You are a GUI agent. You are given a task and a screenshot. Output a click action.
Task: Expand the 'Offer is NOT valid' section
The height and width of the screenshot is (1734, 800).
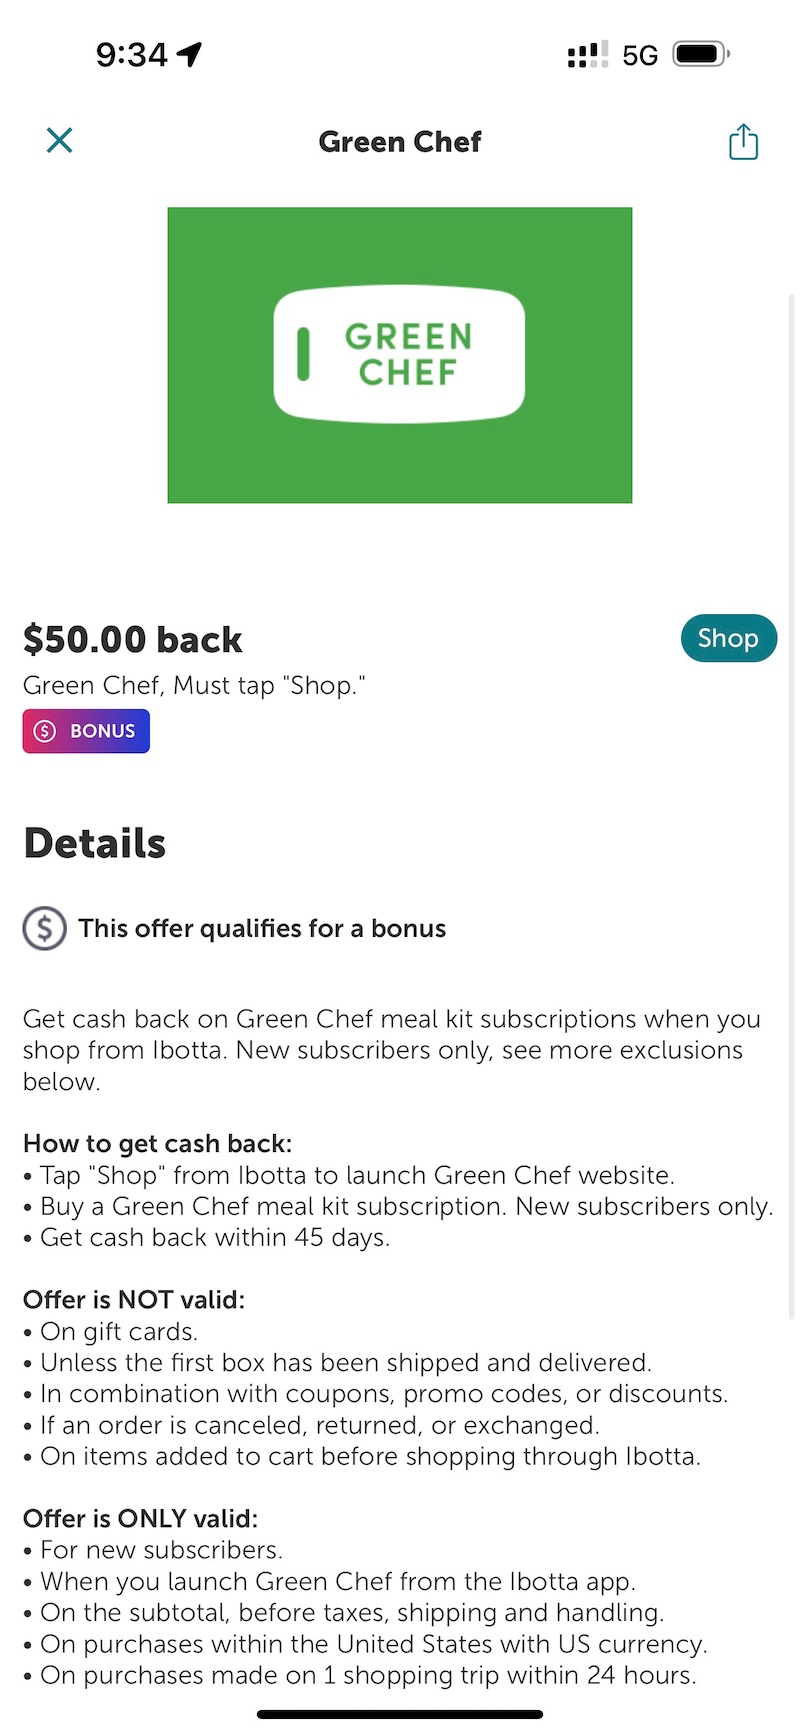[x=134, y=1299]
